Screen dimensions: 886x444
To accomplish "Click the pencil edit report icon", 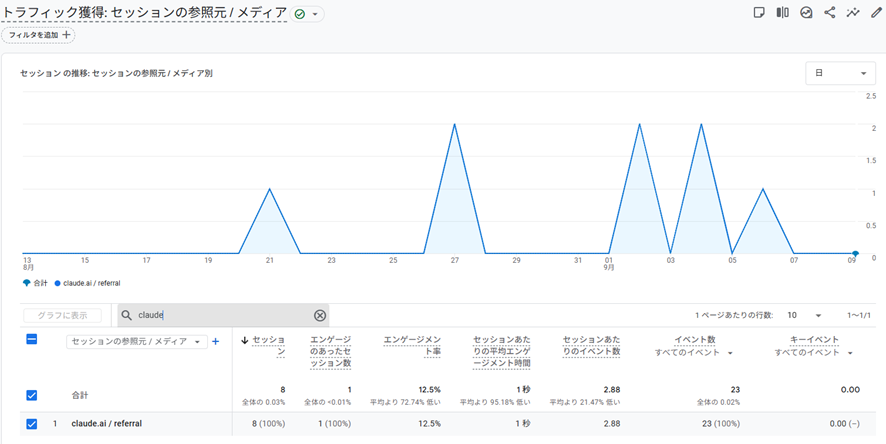I will (876, 13).
